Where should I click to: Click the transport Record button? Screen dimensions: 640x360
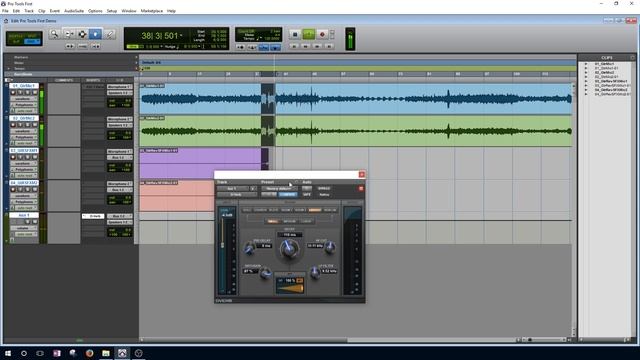[x=322, y=34]
